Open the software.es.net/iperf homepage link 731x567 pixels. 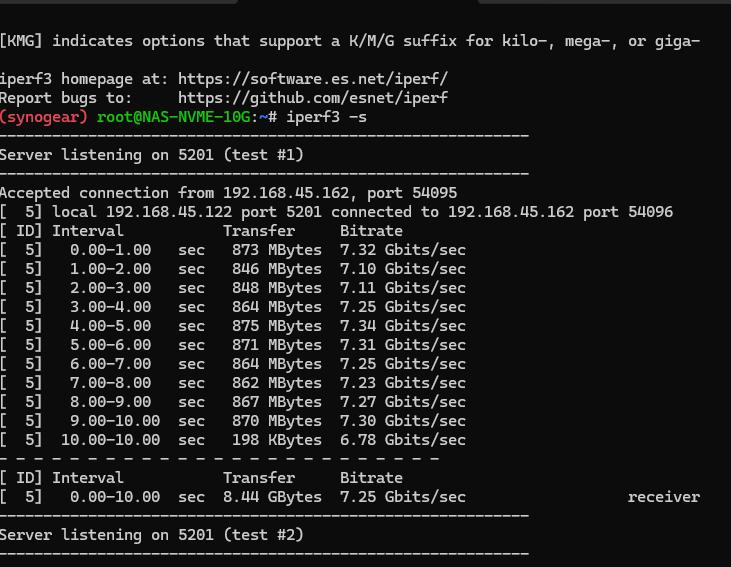point(313,79)
